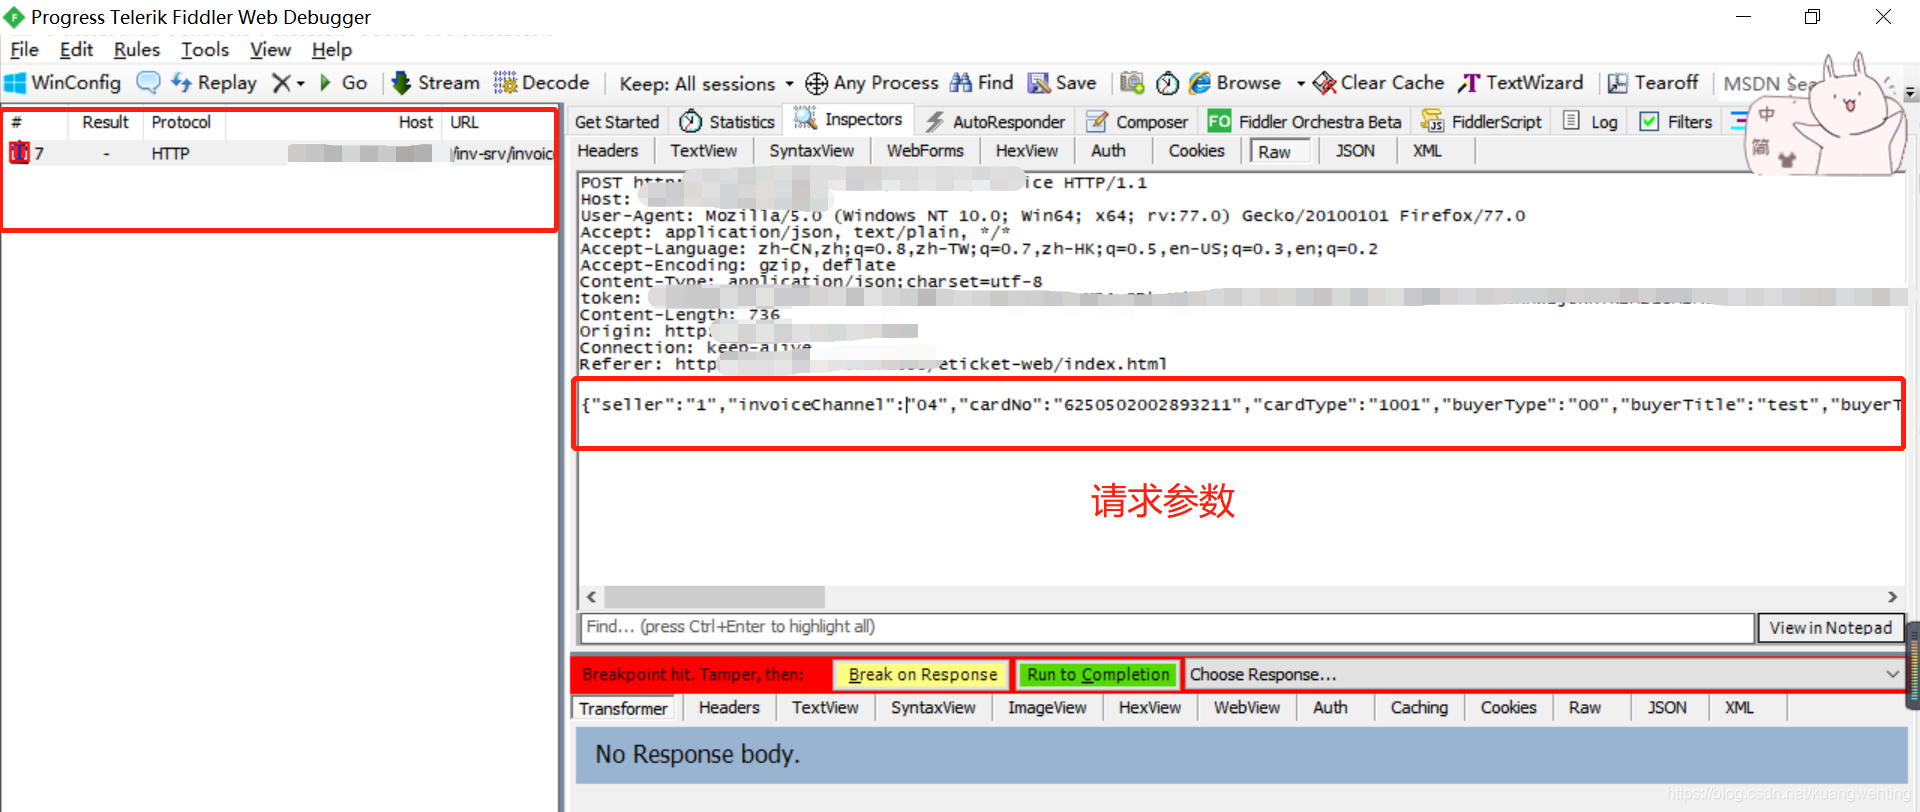Open the Rules menu

point(137,49)
